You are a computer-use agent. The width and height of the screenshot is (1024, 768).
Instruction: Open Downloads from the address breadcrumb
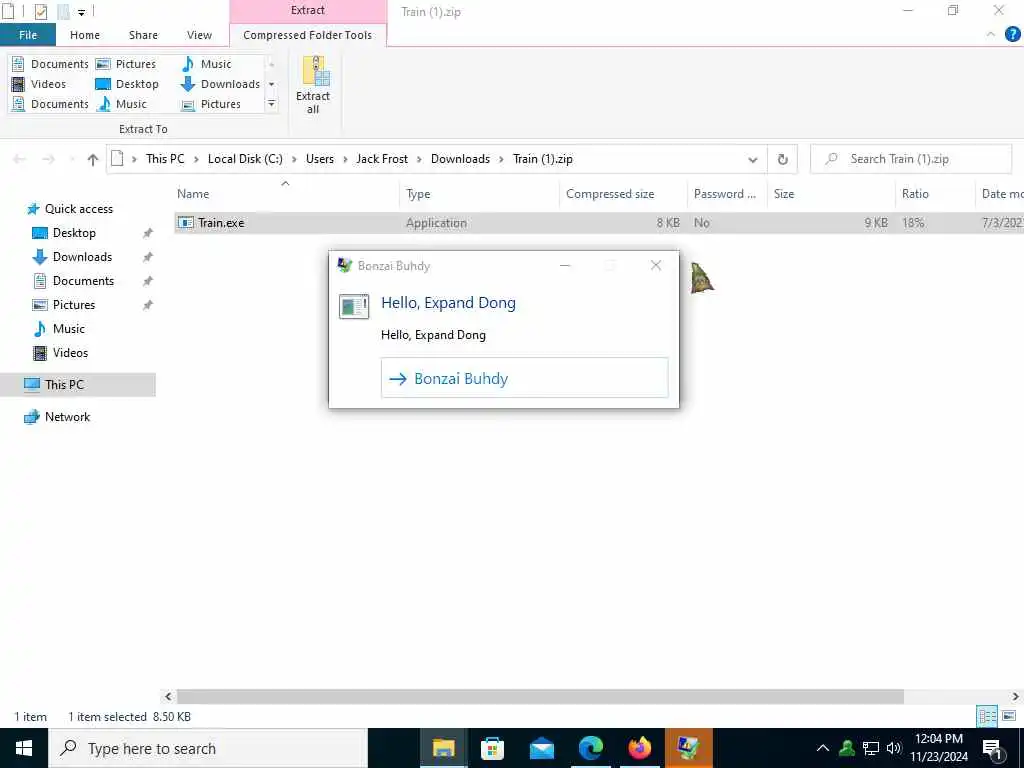coord(460,159)
